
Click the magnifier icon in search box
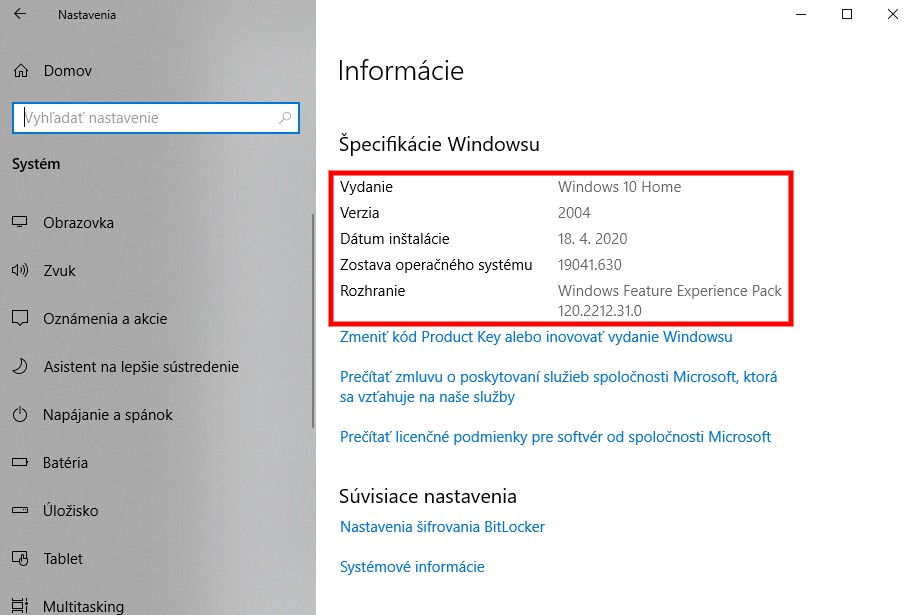(285, 118)
